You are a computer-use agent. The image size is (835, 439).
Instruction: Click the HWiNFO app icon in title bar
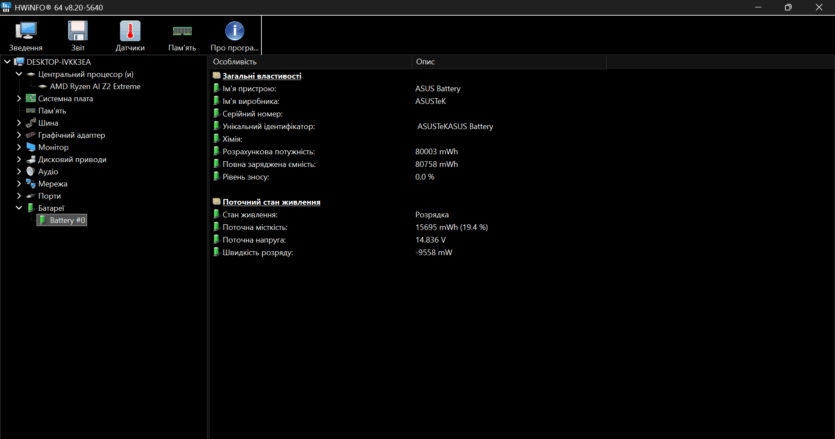7,7
